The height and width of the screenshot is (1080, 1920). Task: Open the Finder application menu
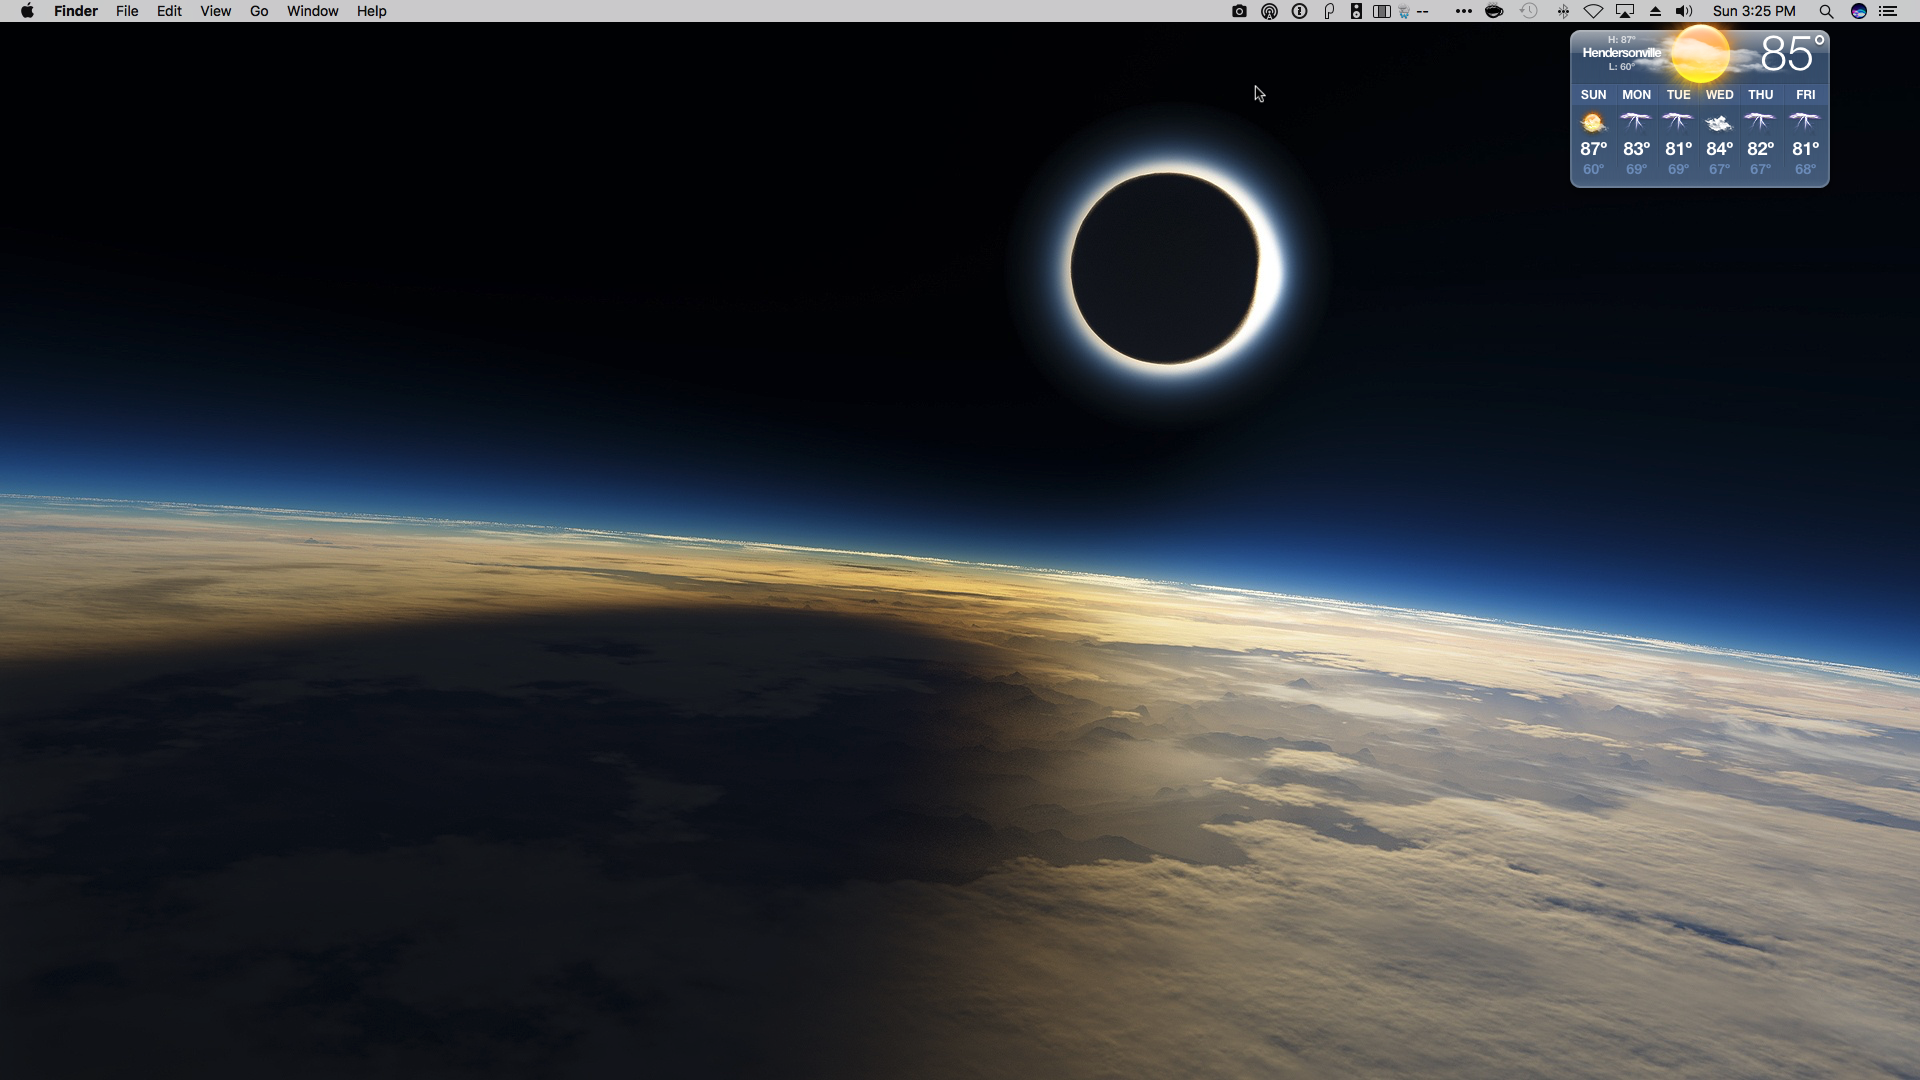pos(76,11)
